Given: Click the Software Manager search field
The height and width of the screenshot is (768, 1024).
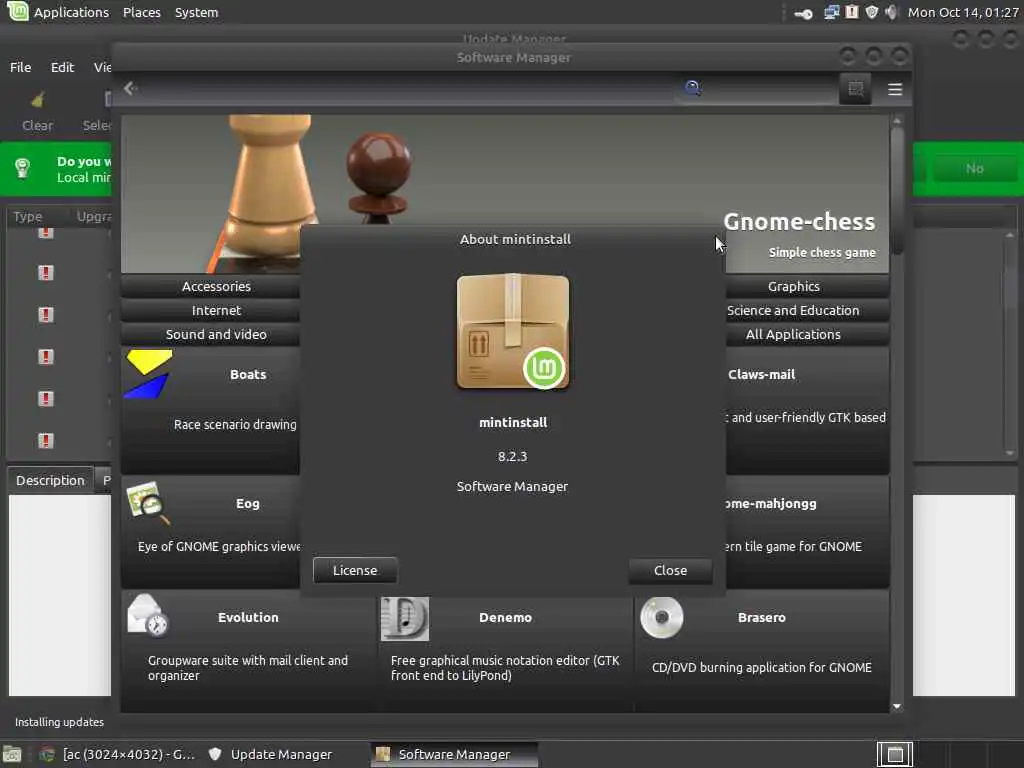Looking at the screenshot, I should tap(758, 88).
